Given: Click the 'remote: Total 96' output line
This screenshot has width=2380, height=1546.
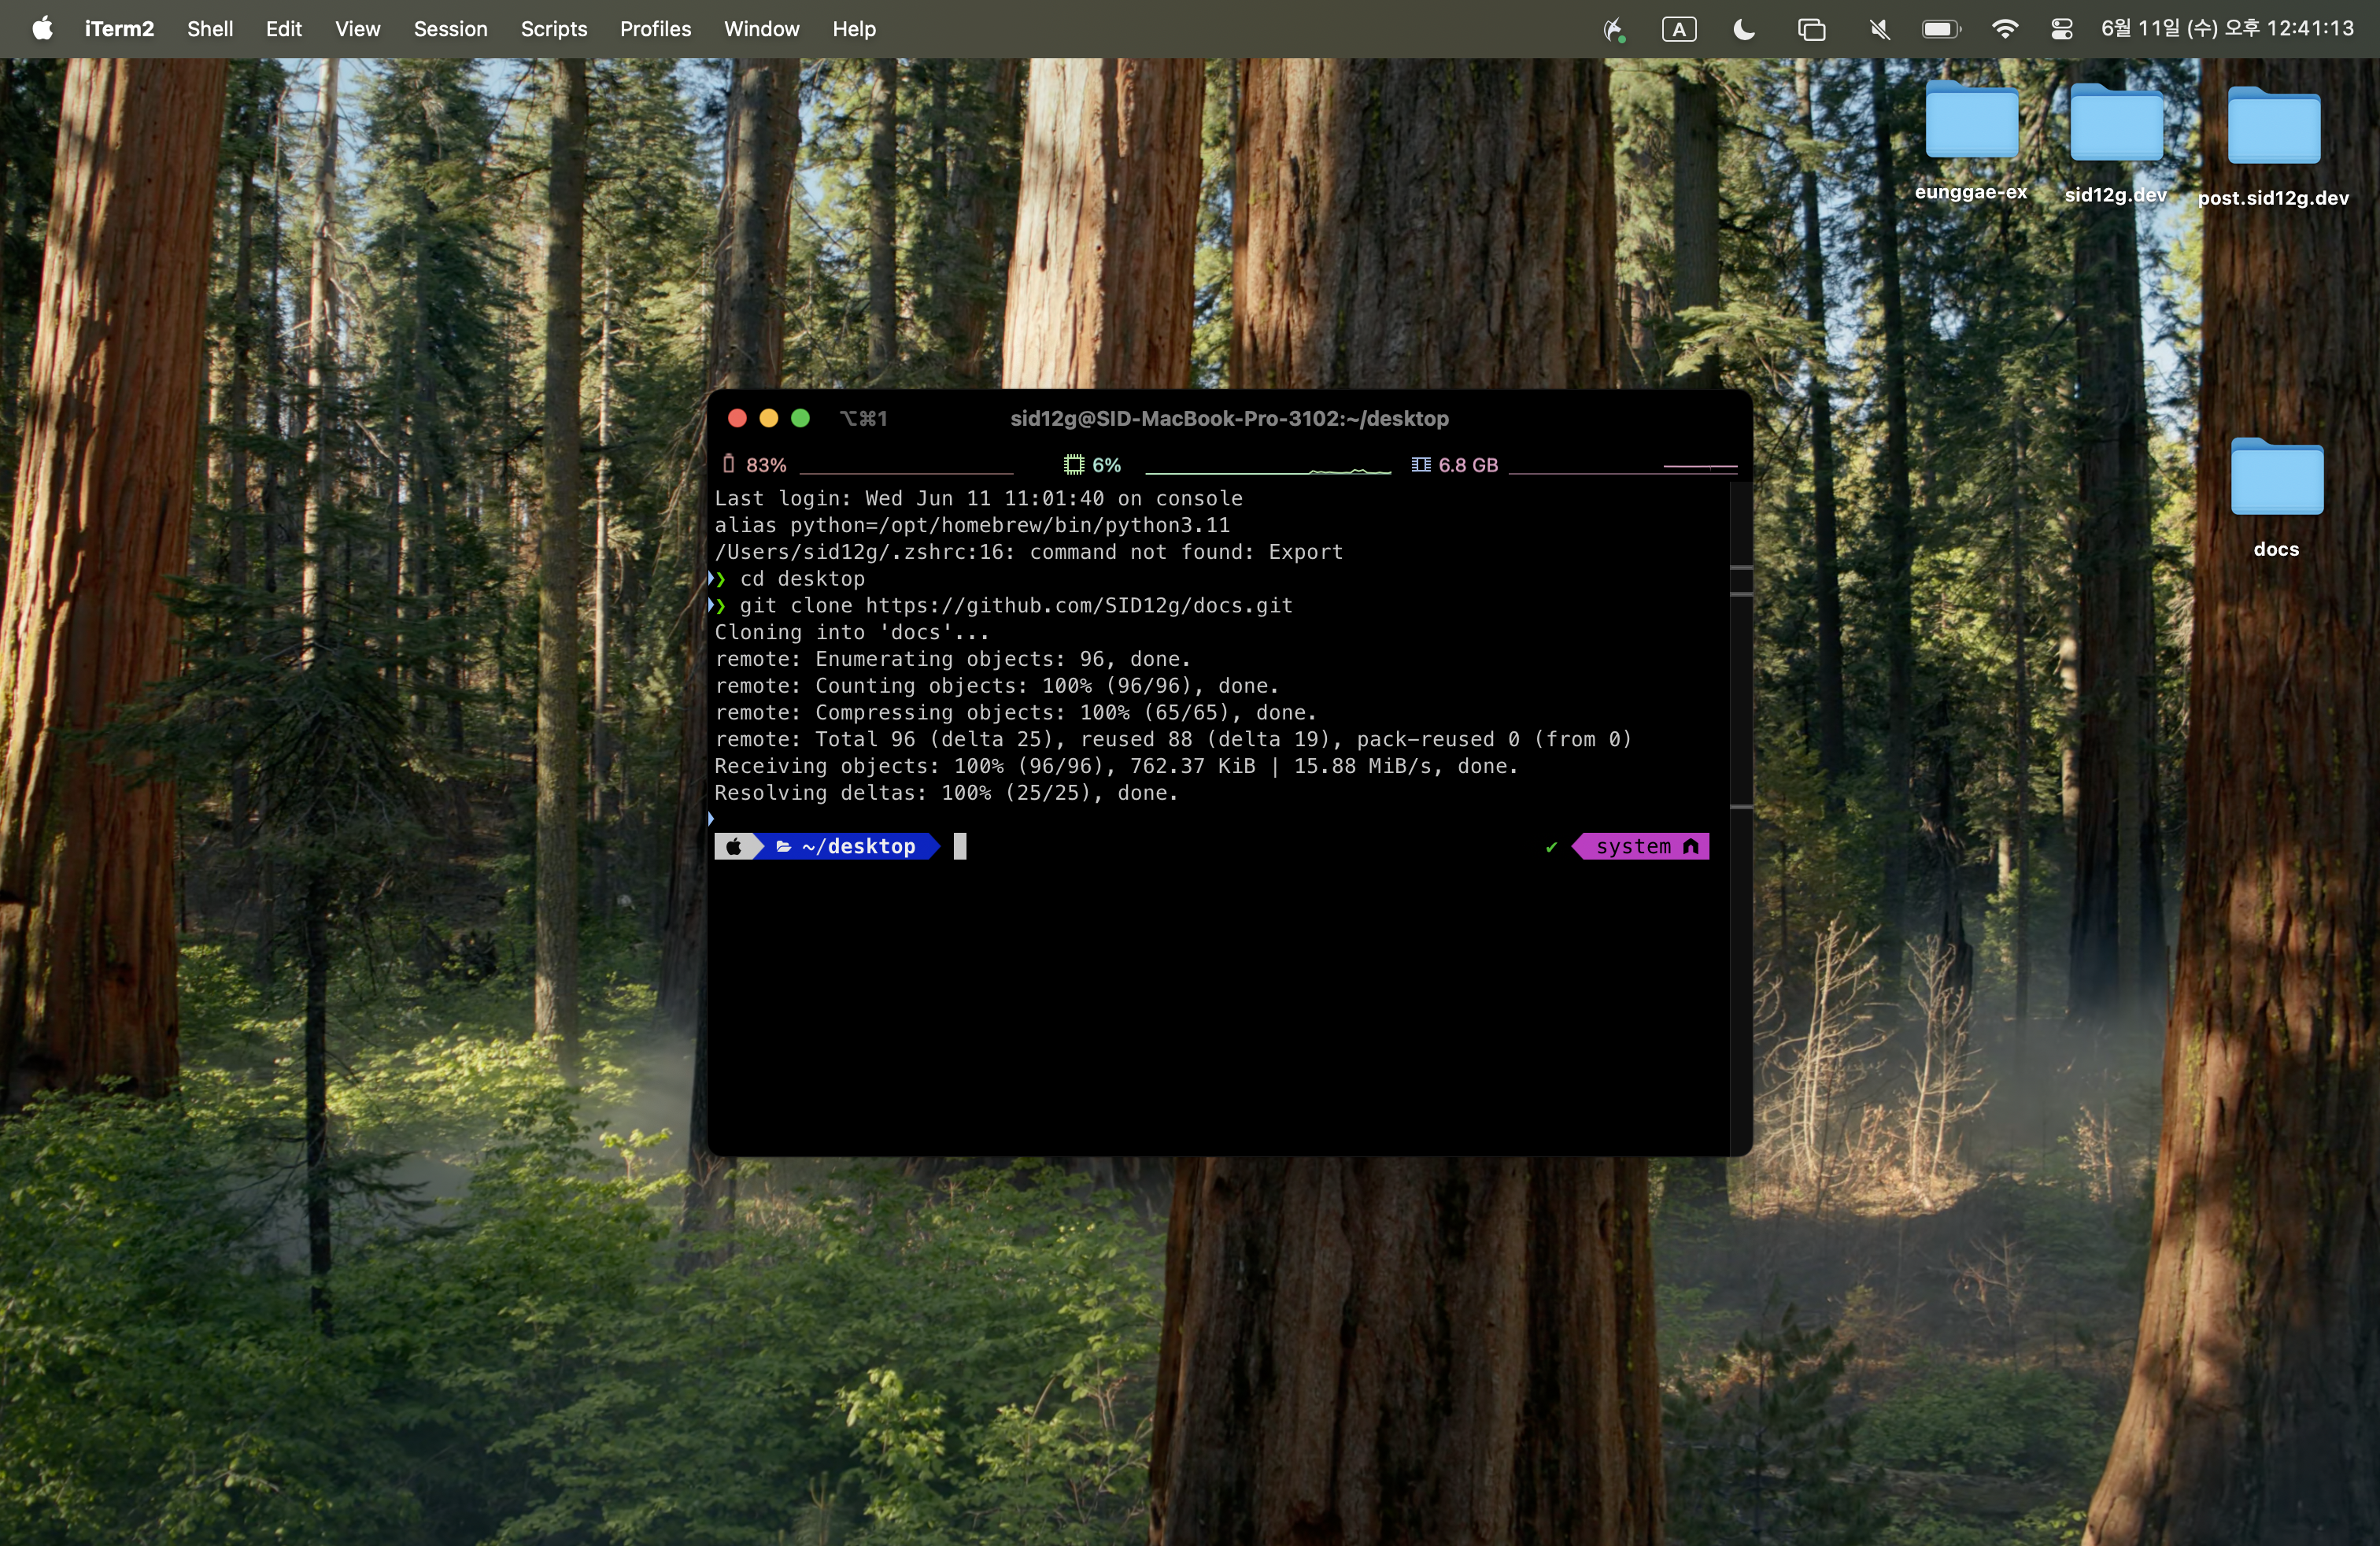Looking at the screenshot, I should 1173,740.
